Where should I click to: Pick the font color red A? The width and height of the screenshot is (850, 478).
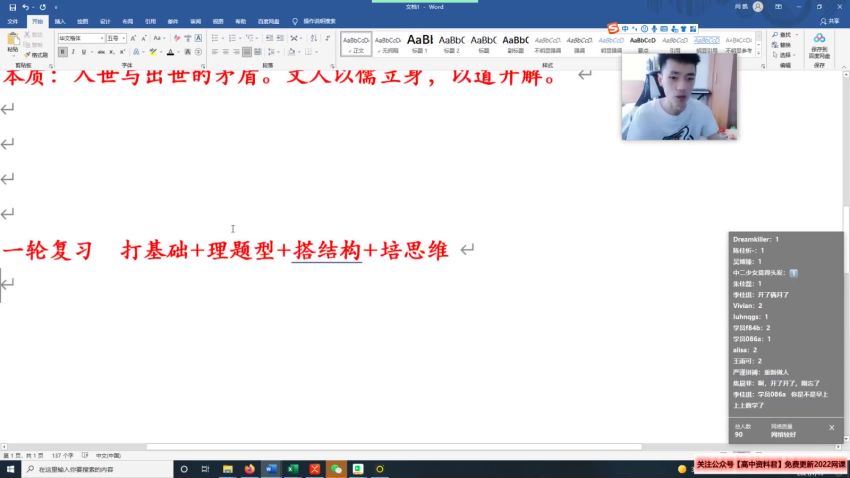pos(170,52)
